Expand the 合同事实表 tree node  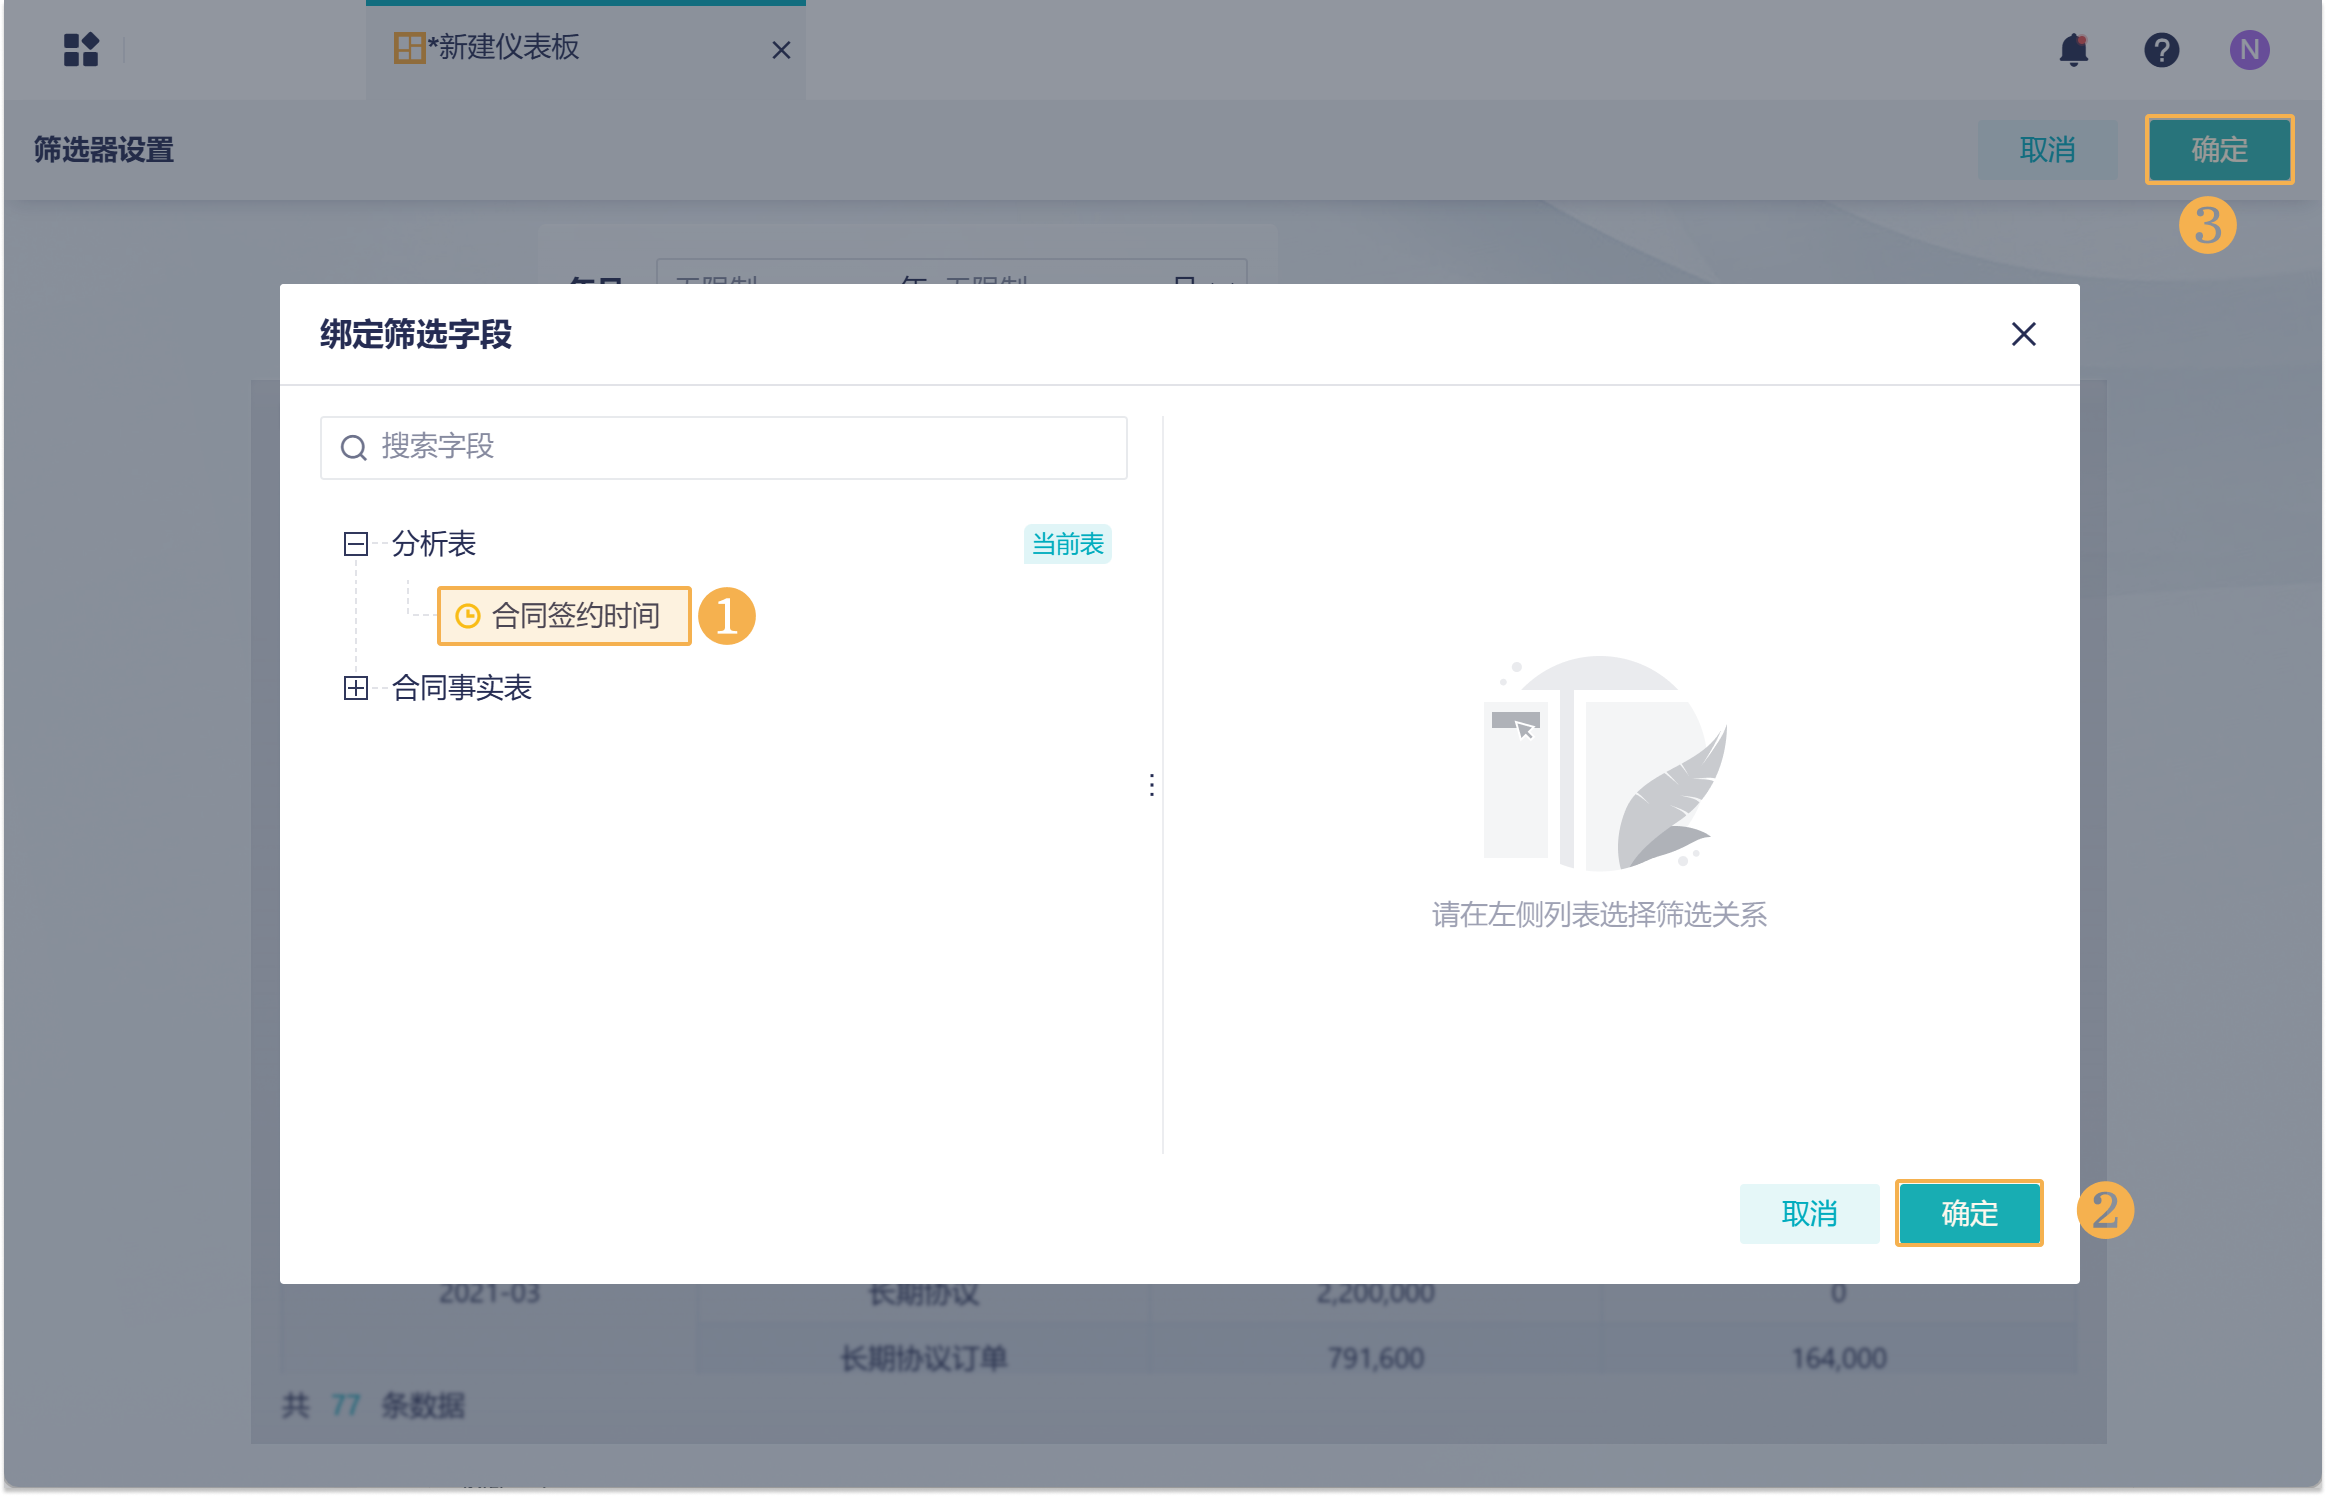tap(356, 688)
